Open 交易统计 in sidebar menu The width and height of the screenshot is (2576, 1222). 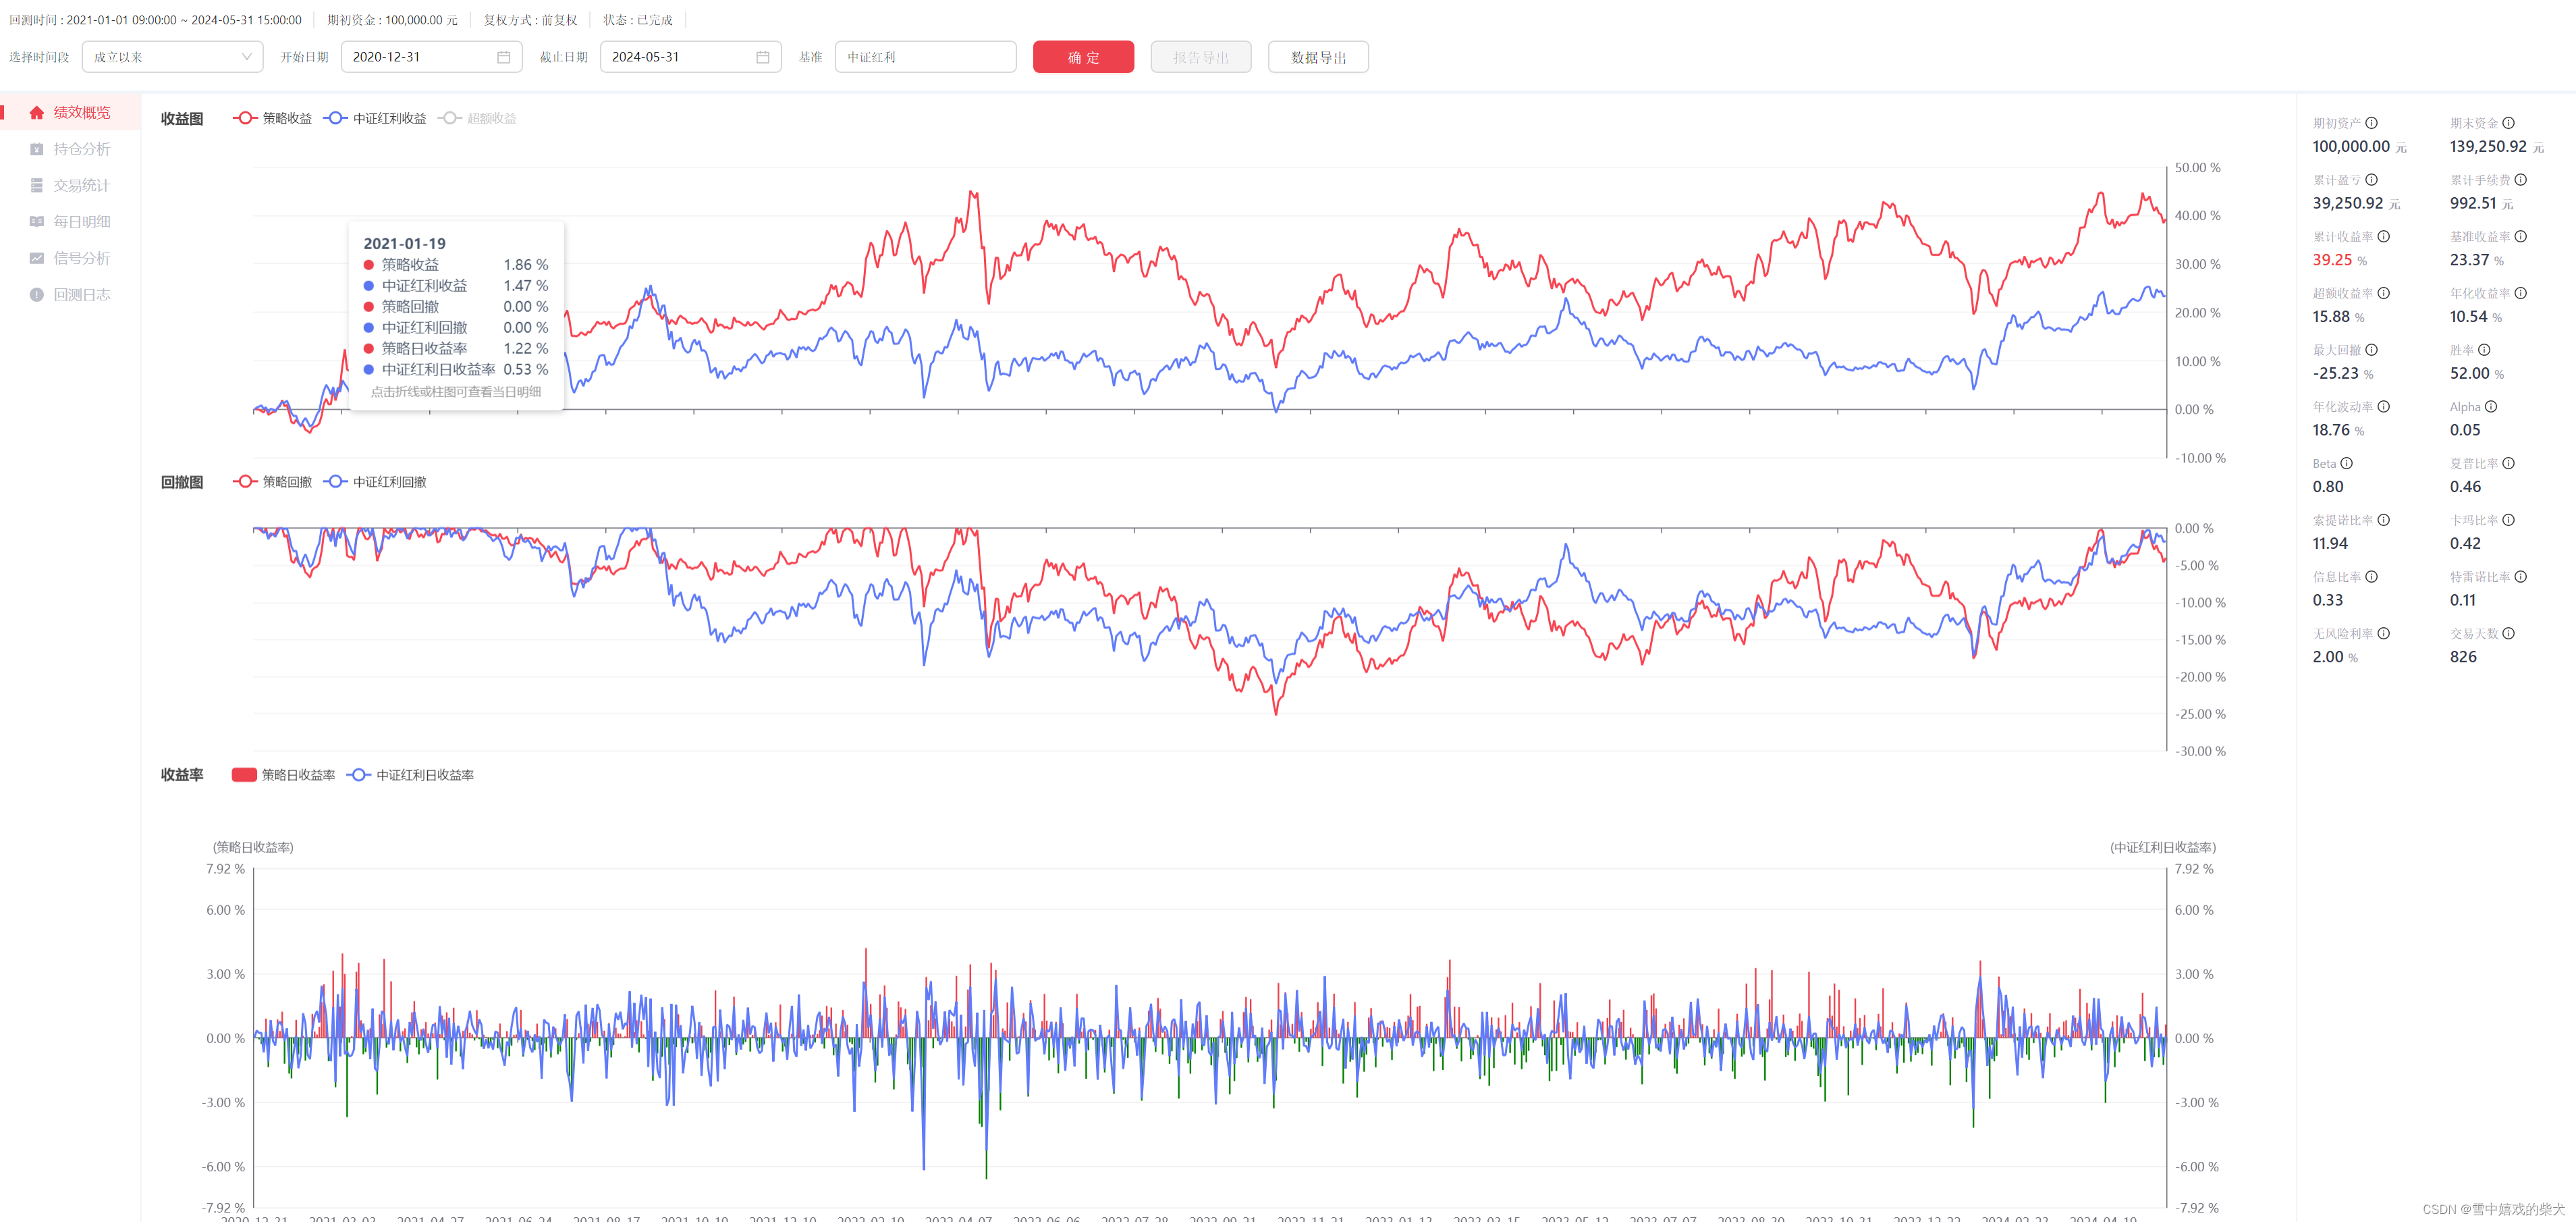click(x=81, y=186)
